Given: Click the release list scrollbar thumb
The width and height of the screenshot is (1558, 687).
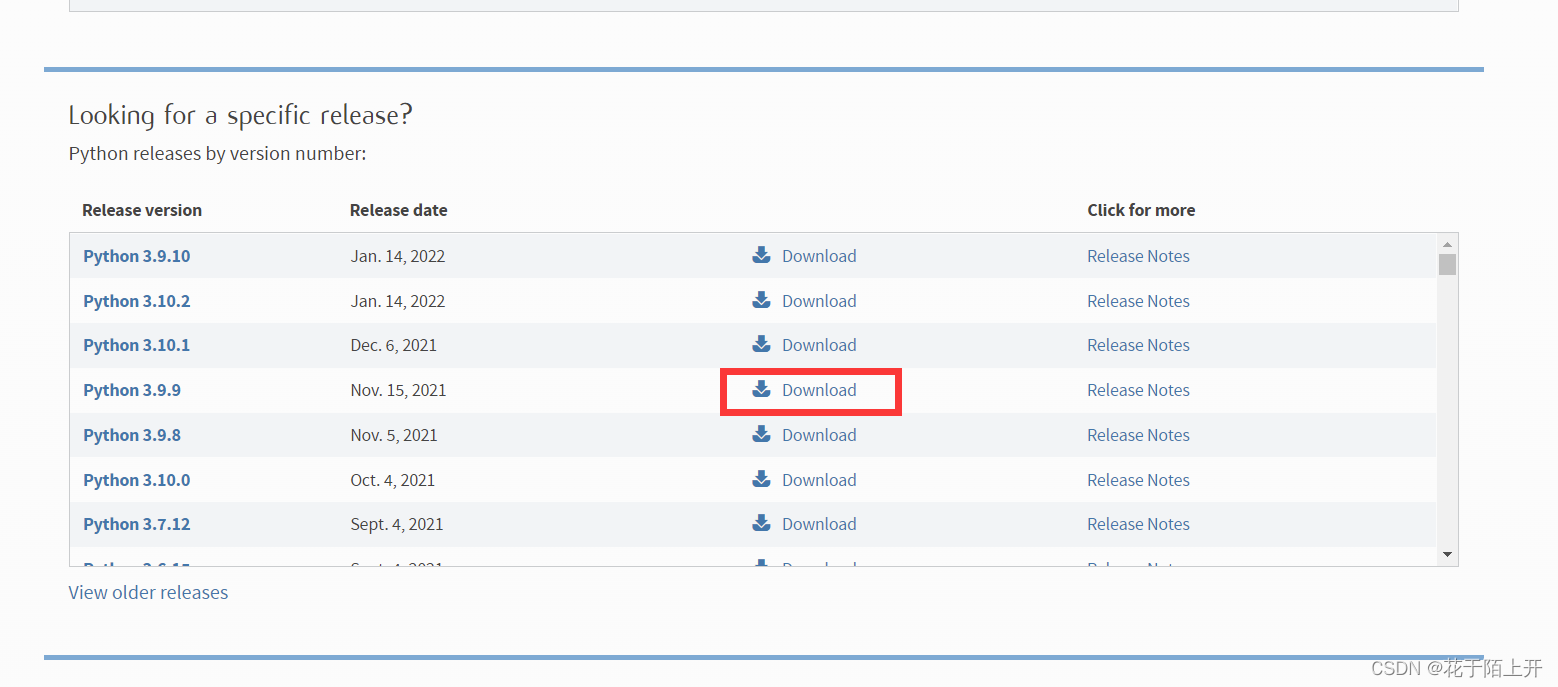Looking at the screenshot, I should click(1447, 264).
